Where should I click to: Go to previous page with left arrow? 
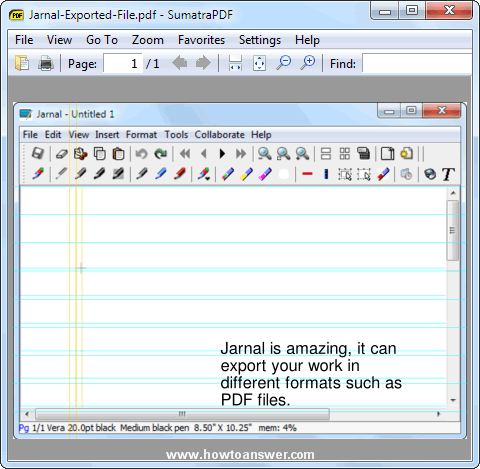(180, 63)
